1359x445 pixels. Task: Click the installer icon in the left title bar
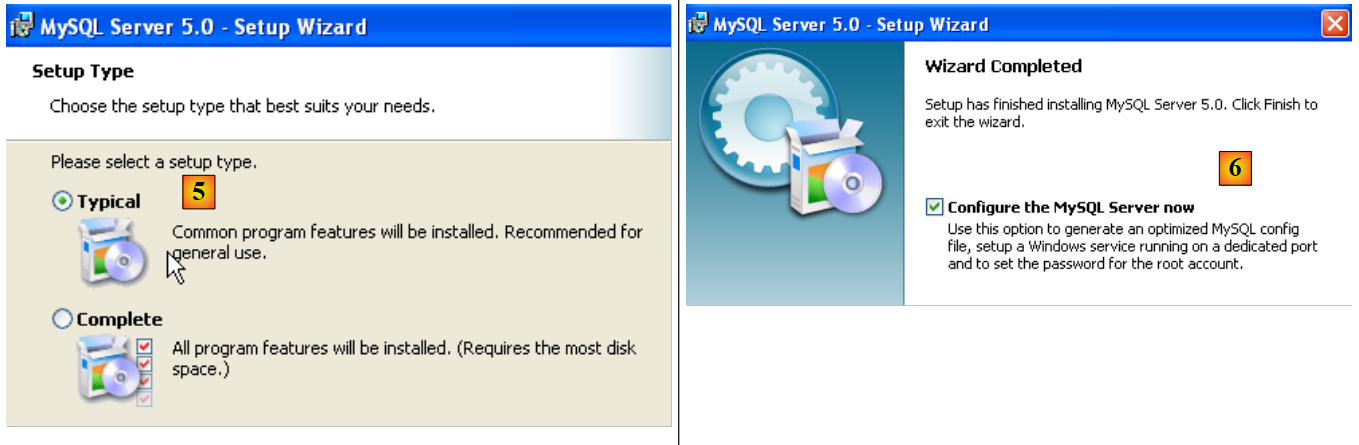21,26
